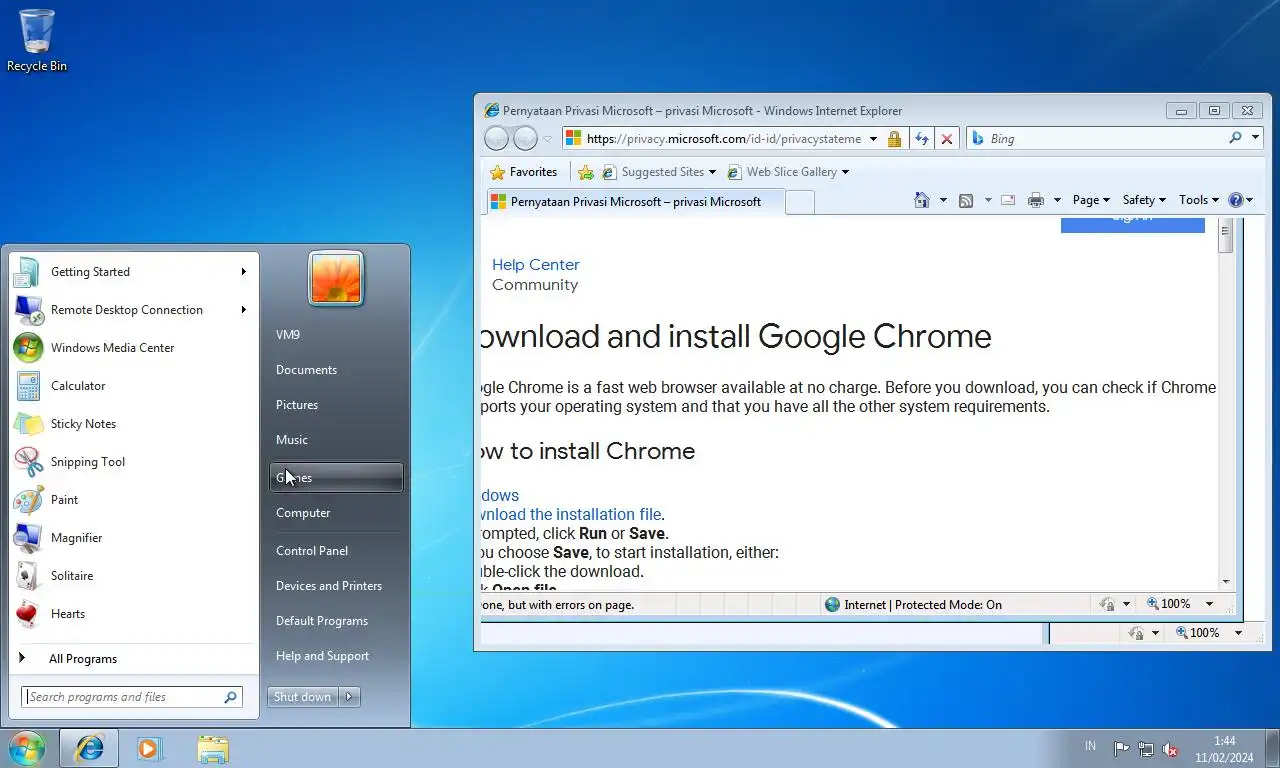This screenshot has height=768, width=1280.
Task: Stop loading the page in IE
Action: tap(947, 139)
